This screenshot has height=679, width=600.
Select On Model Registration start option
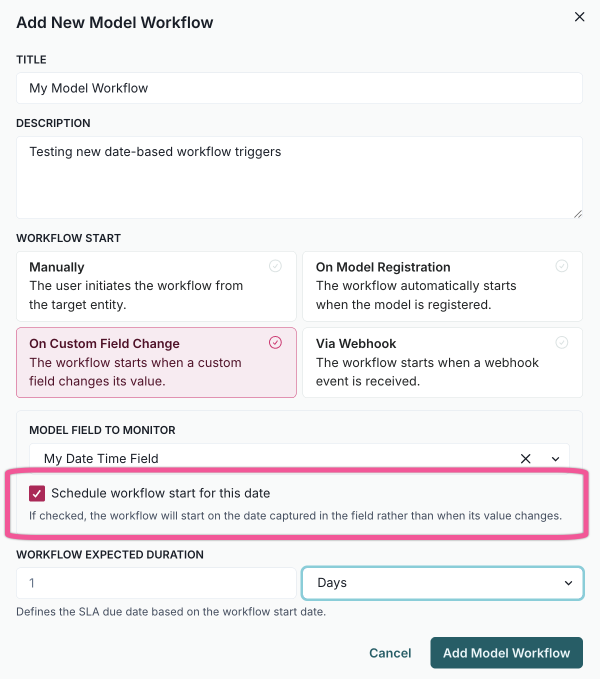(x=442, y=285)
